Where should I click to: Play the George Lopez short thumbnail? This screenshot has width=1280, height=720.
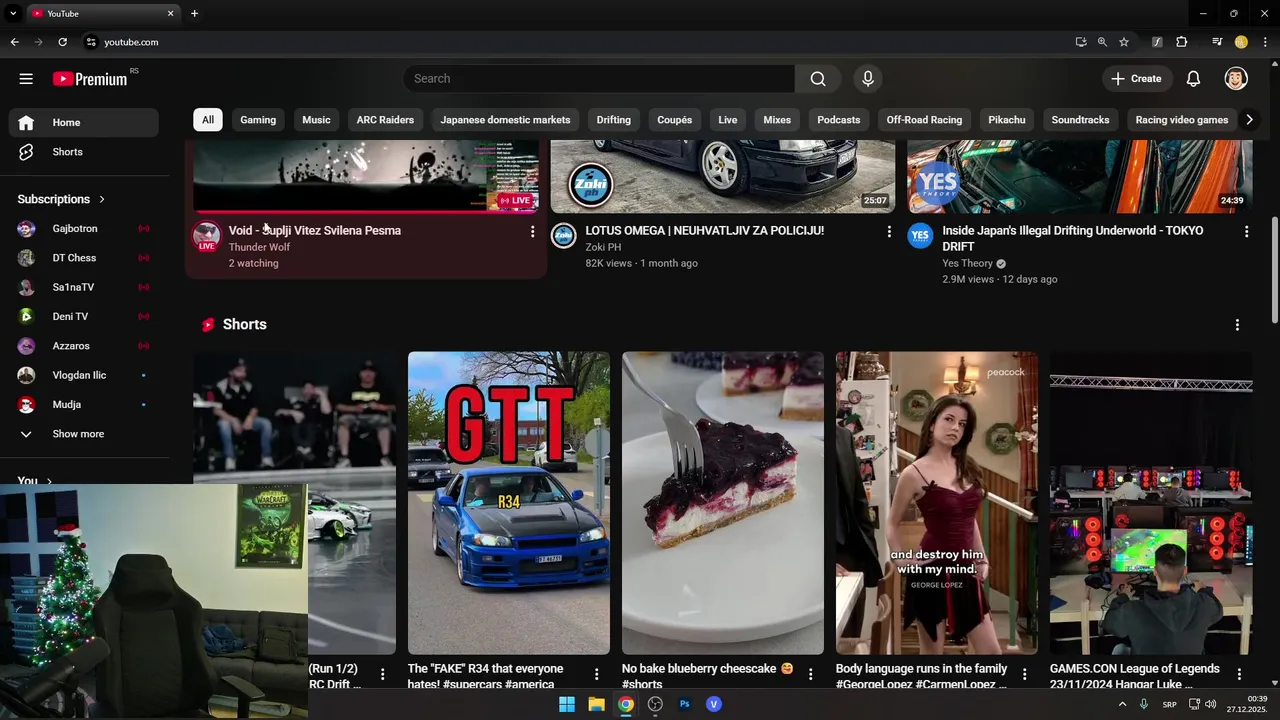tap(937, 503)
